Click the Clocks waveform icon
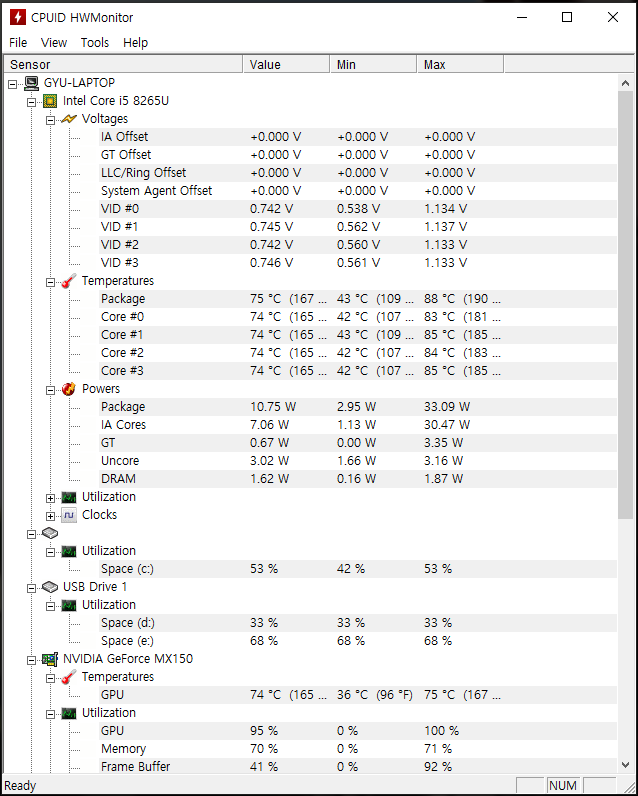The image size is (638, 796). tap(69, 515)
